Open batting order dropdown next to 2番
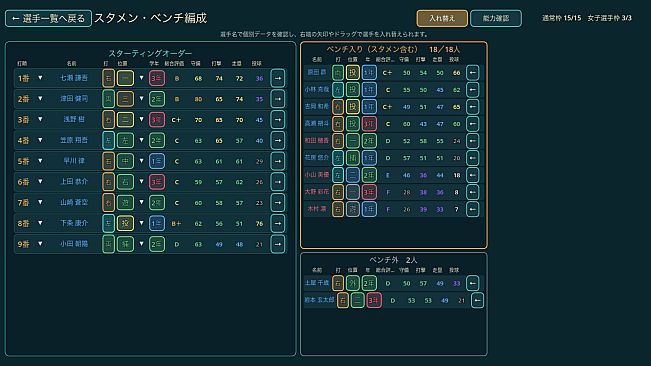 point(40,98)
